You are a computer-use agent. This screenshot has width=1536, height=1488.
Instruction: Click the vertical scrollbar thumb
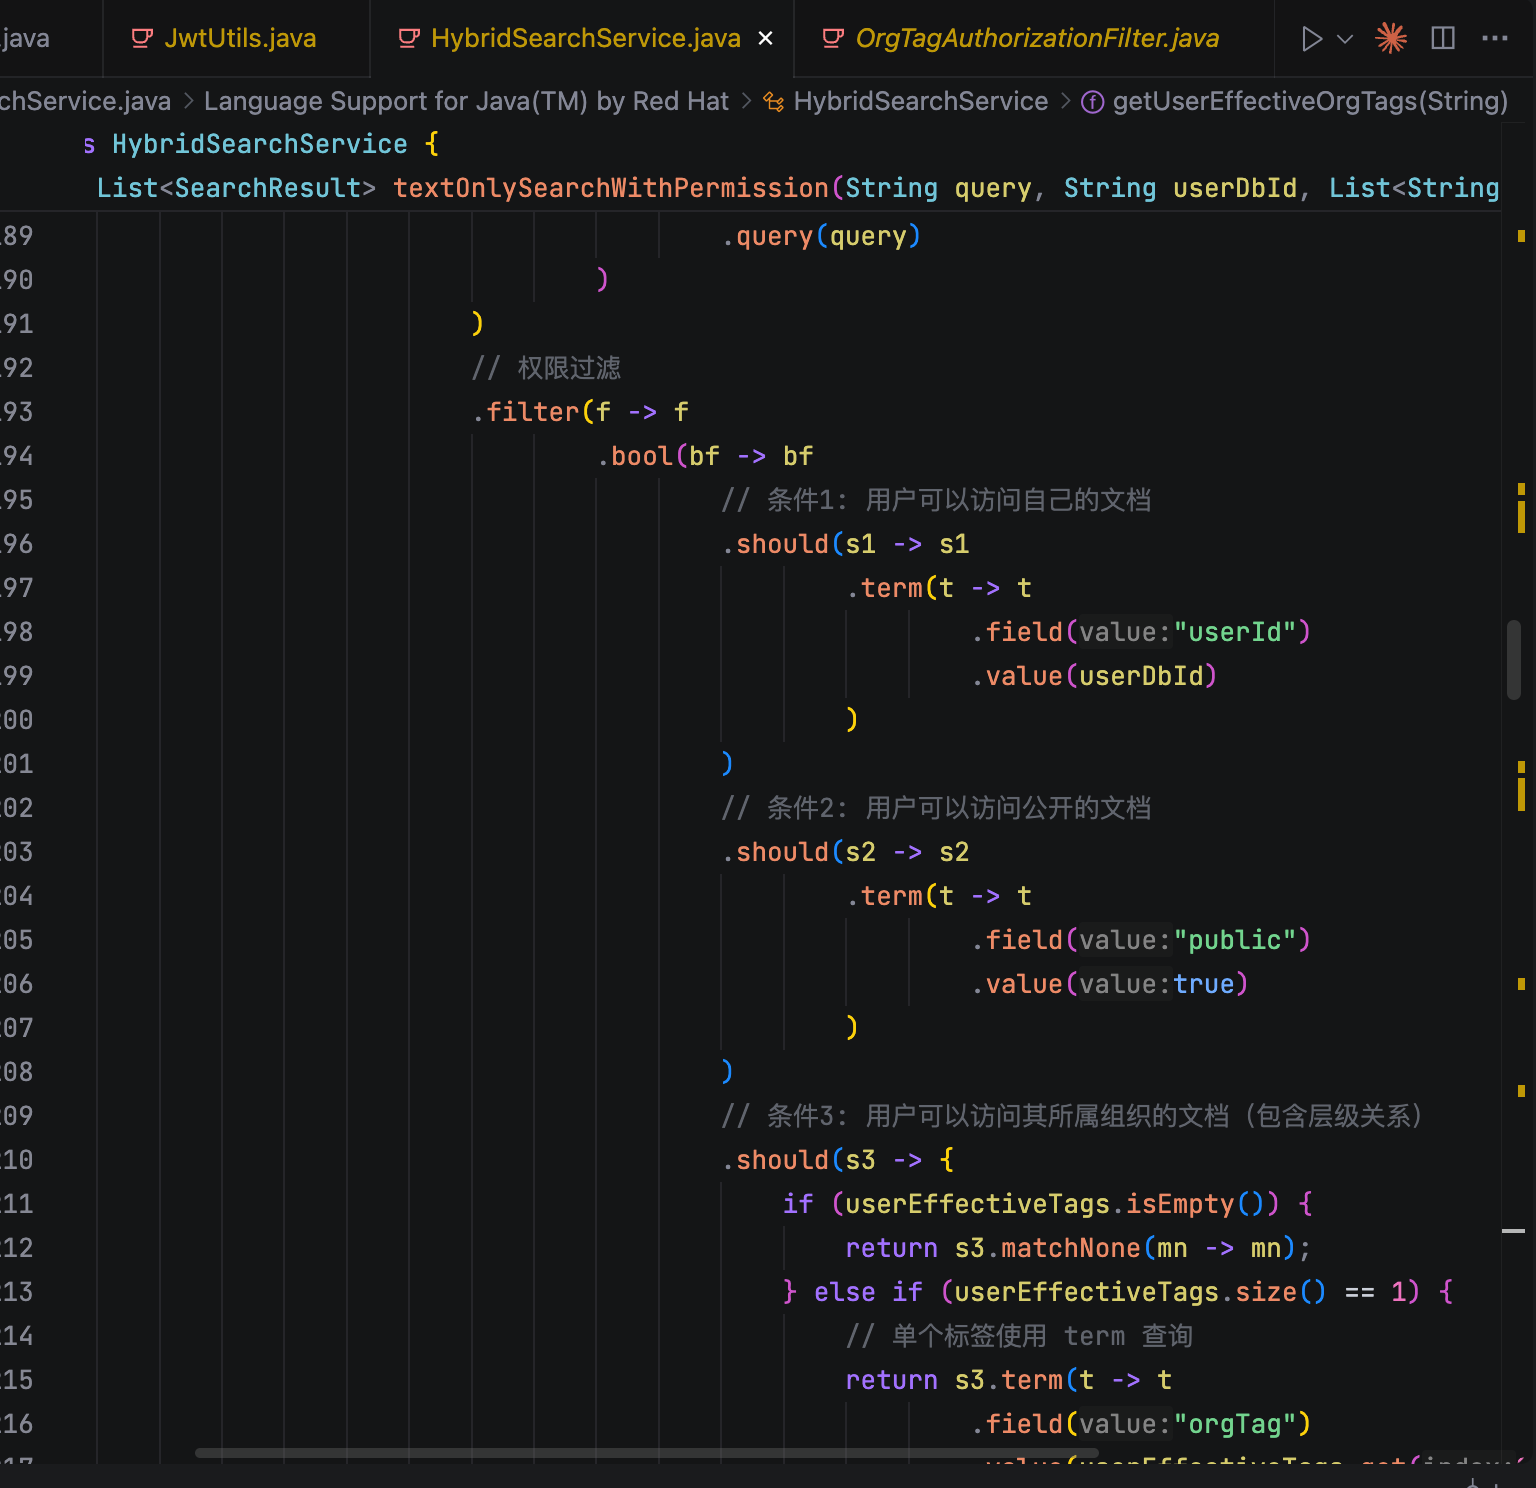[x=1514, y=660]
